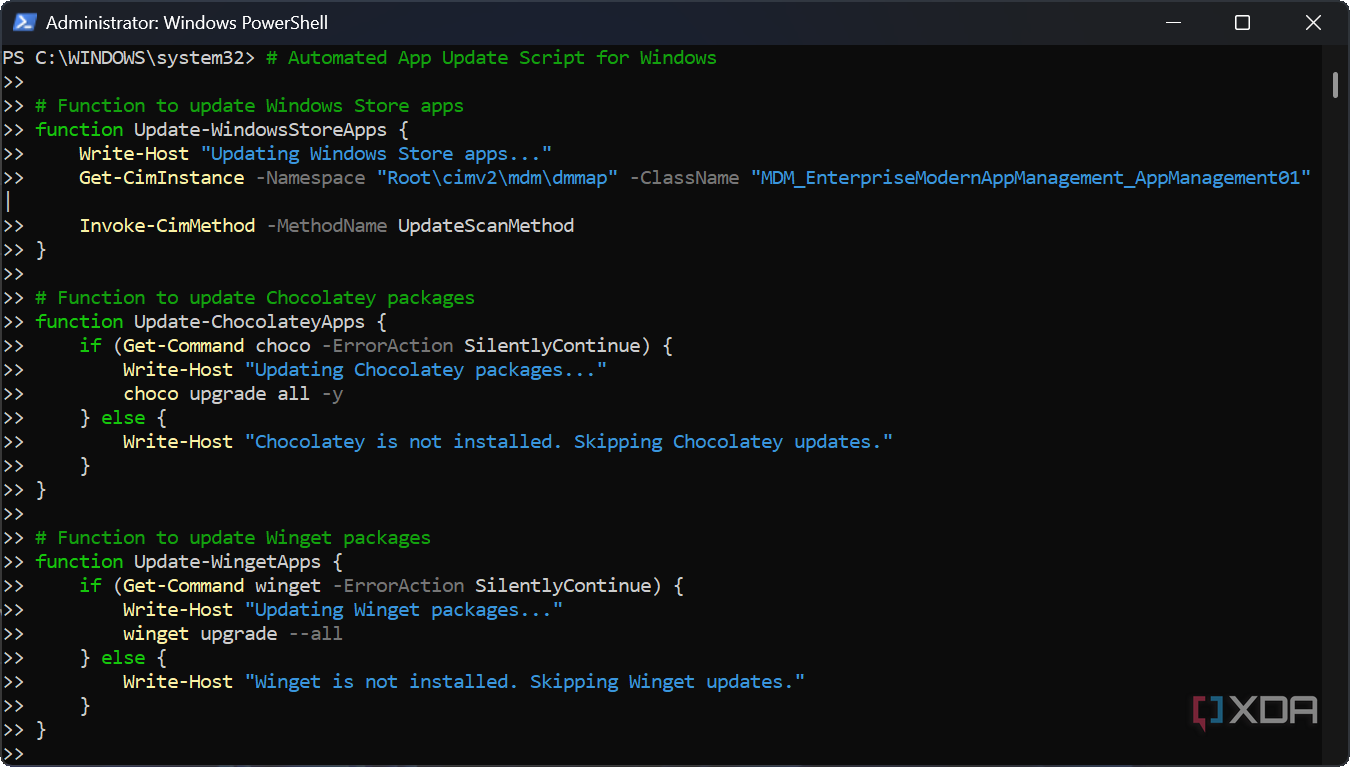Click the 'Function to update Winget packages' comment
This screenshot has width=1350, height=767.
[x=233, y=538]
